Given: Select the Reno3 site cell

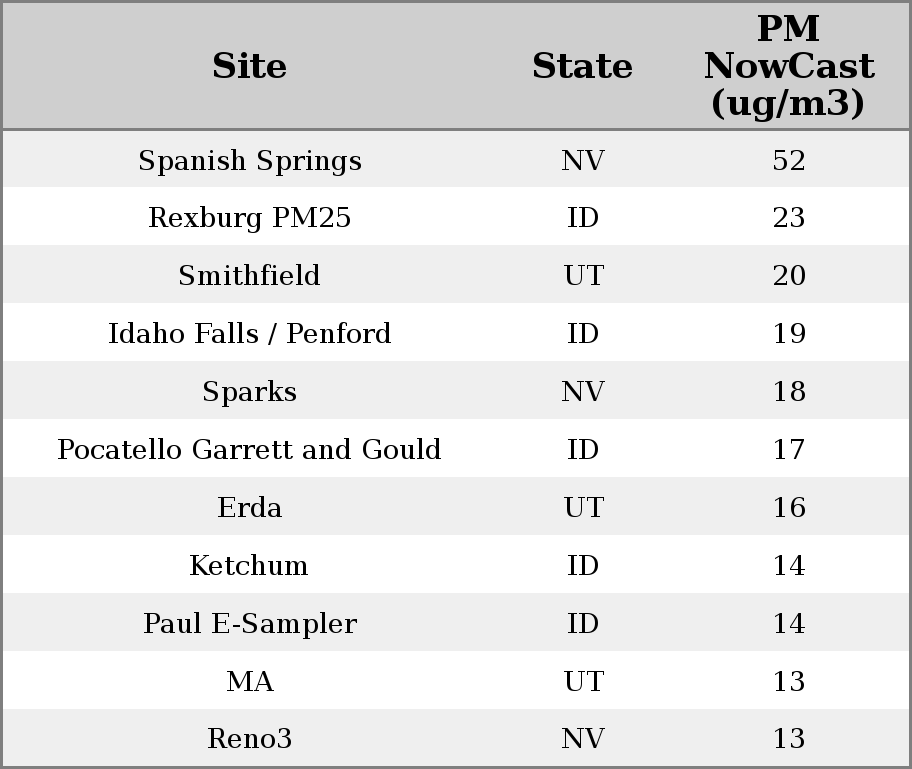Looking at the screenshot, I should [249, 739].
